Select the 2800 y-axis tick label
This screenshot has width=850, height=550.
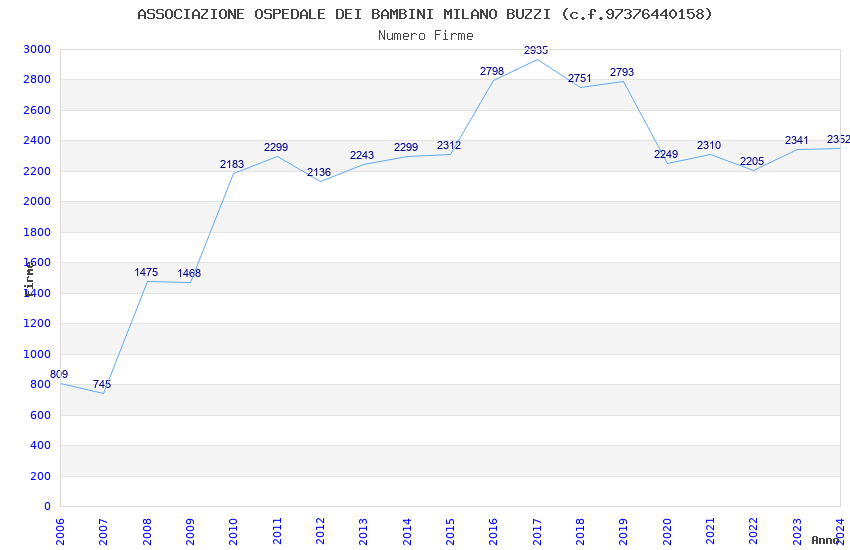tap(37, 80)
